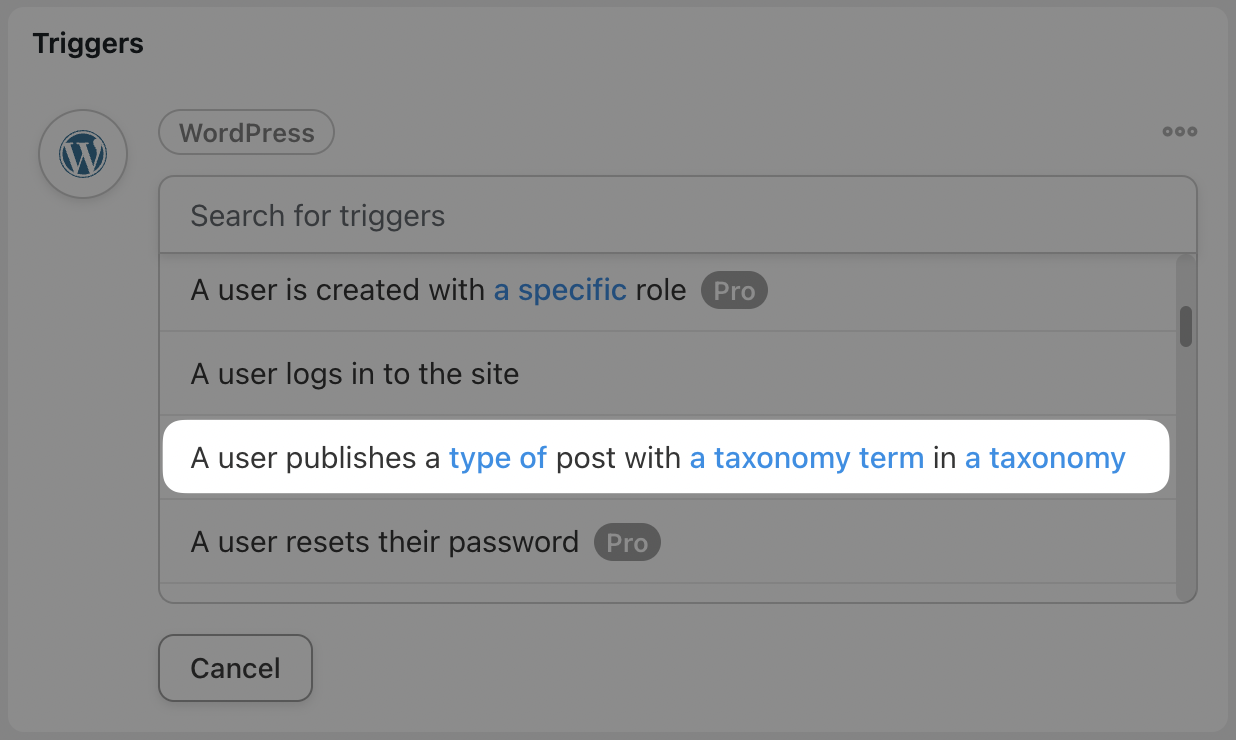This screenshot has height=740, width=1236.
Task: Click the partially visible row at the list bottom
Action: [x=667, y=593]
